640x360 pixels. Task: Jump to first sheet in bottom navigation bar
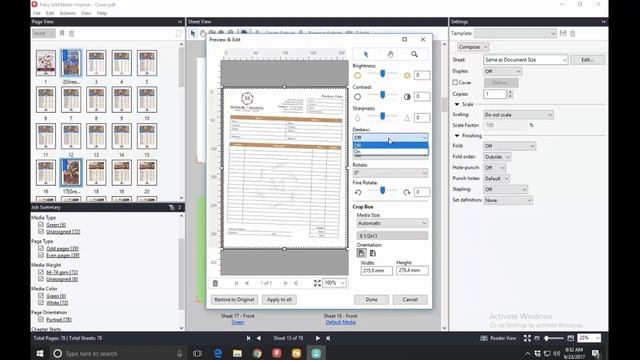point(248,338)
